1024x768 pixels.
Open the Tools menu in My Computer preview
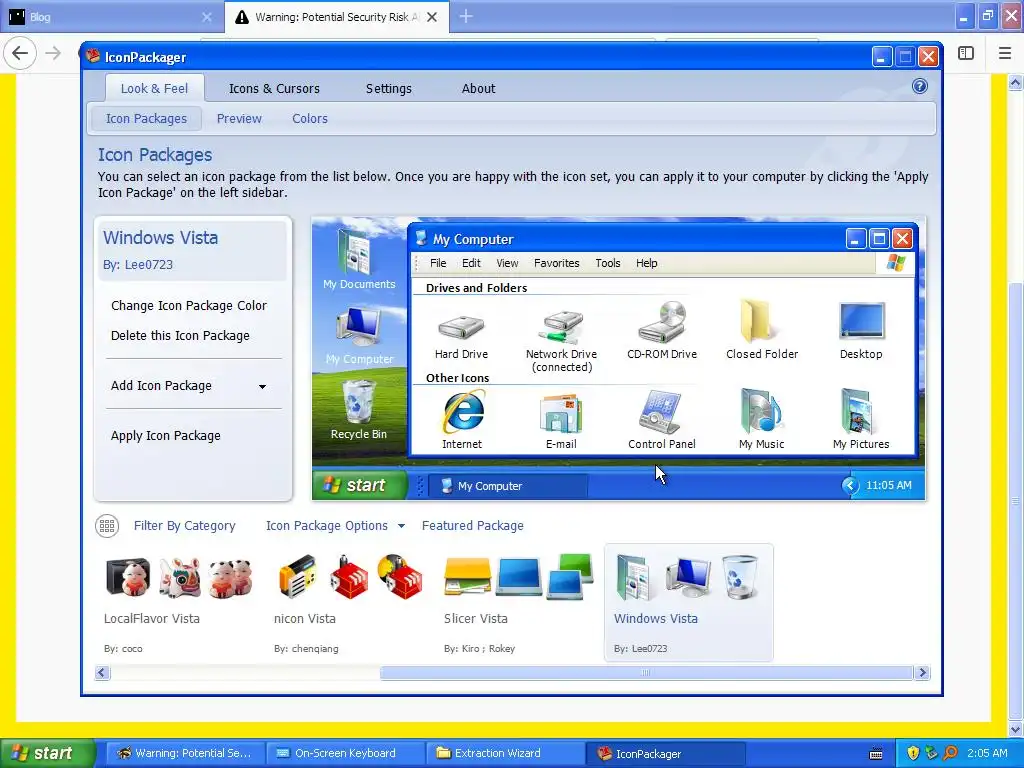(x=607, y=263)
